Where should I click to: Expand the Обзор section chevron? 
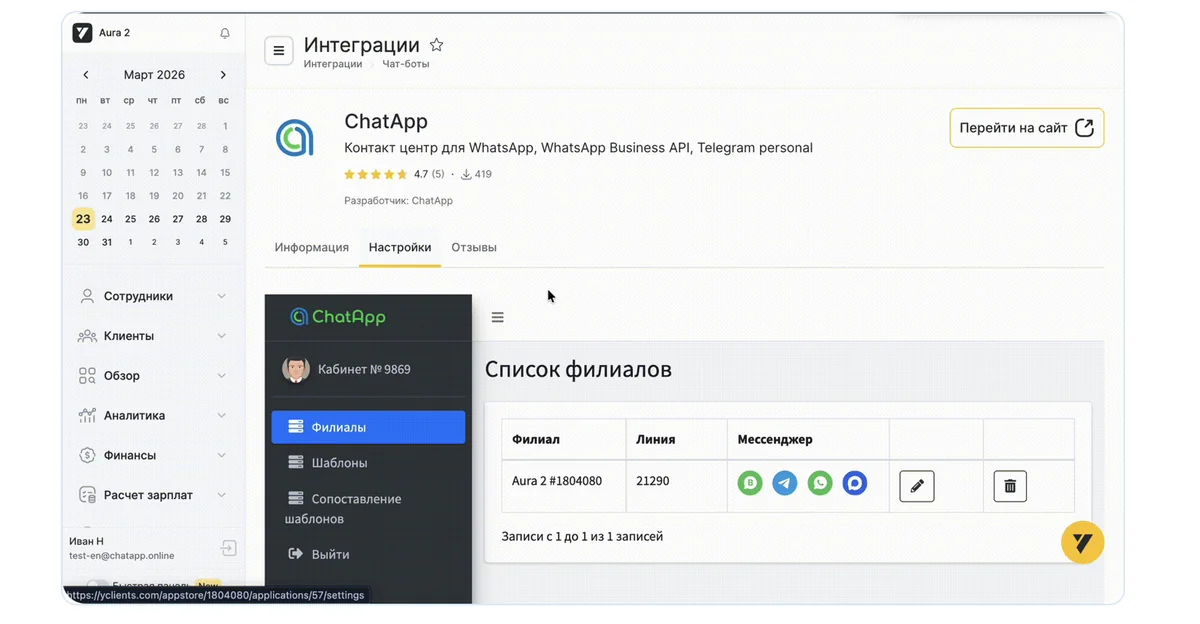coord(222,376)
